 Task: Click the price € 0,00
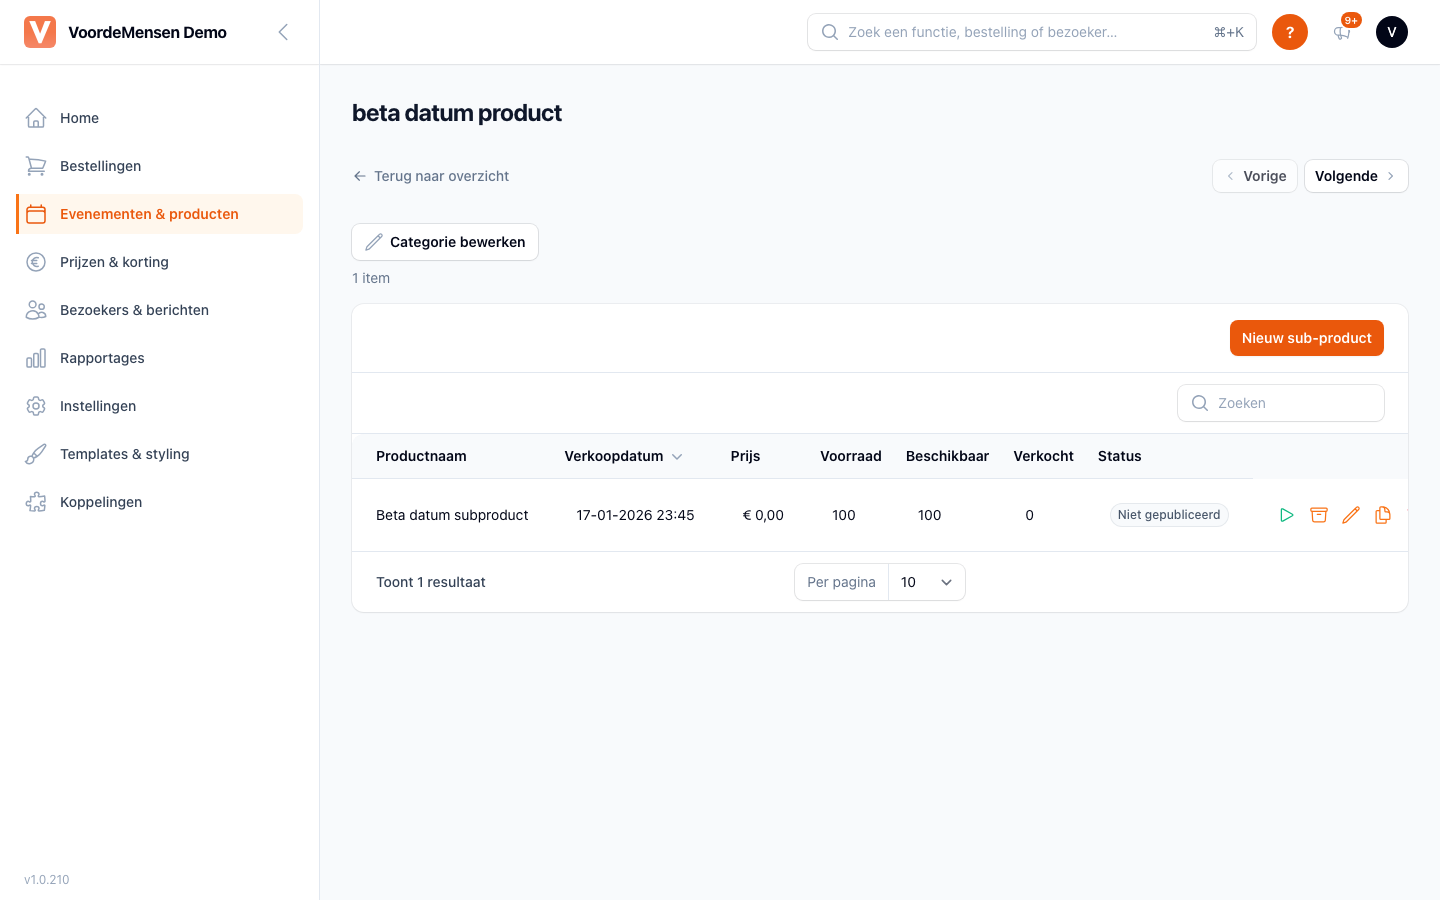point(763,515)
